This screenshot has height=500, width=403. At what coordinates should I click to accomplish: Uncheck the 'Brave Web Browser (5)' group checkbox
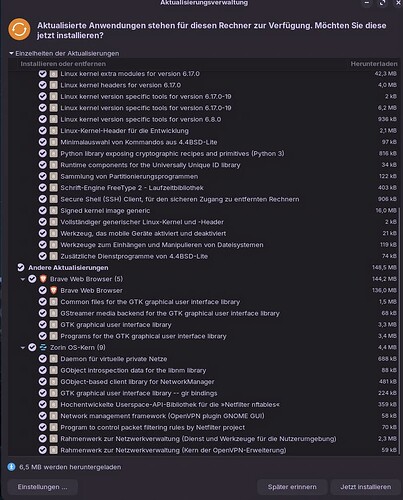(x=32, y=279)
